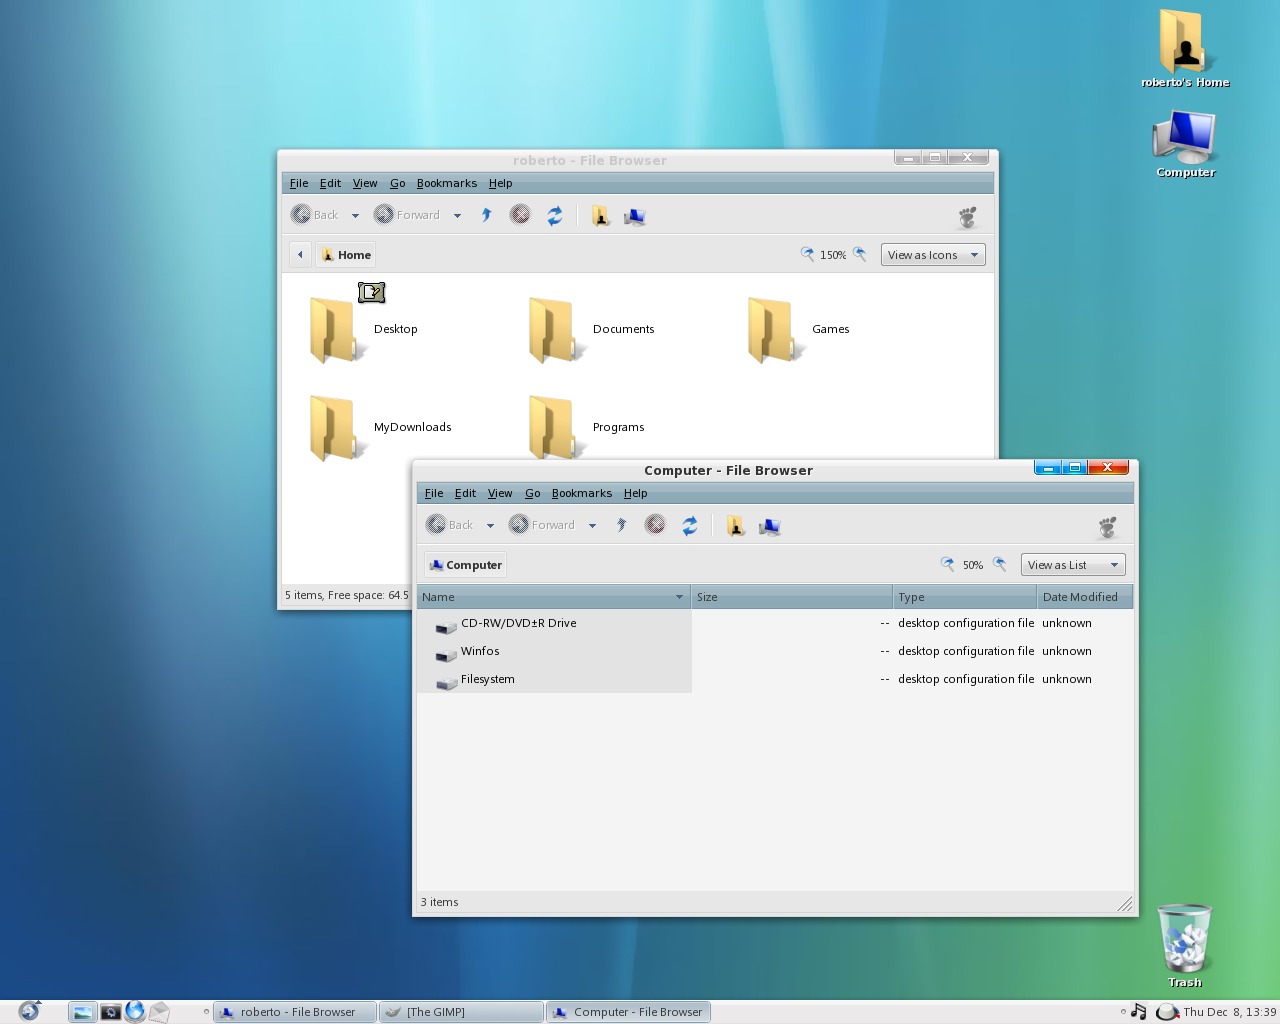1280x1024 pixels.
Task: Sort by the Type column header
Action: click(x=965, y=597)
